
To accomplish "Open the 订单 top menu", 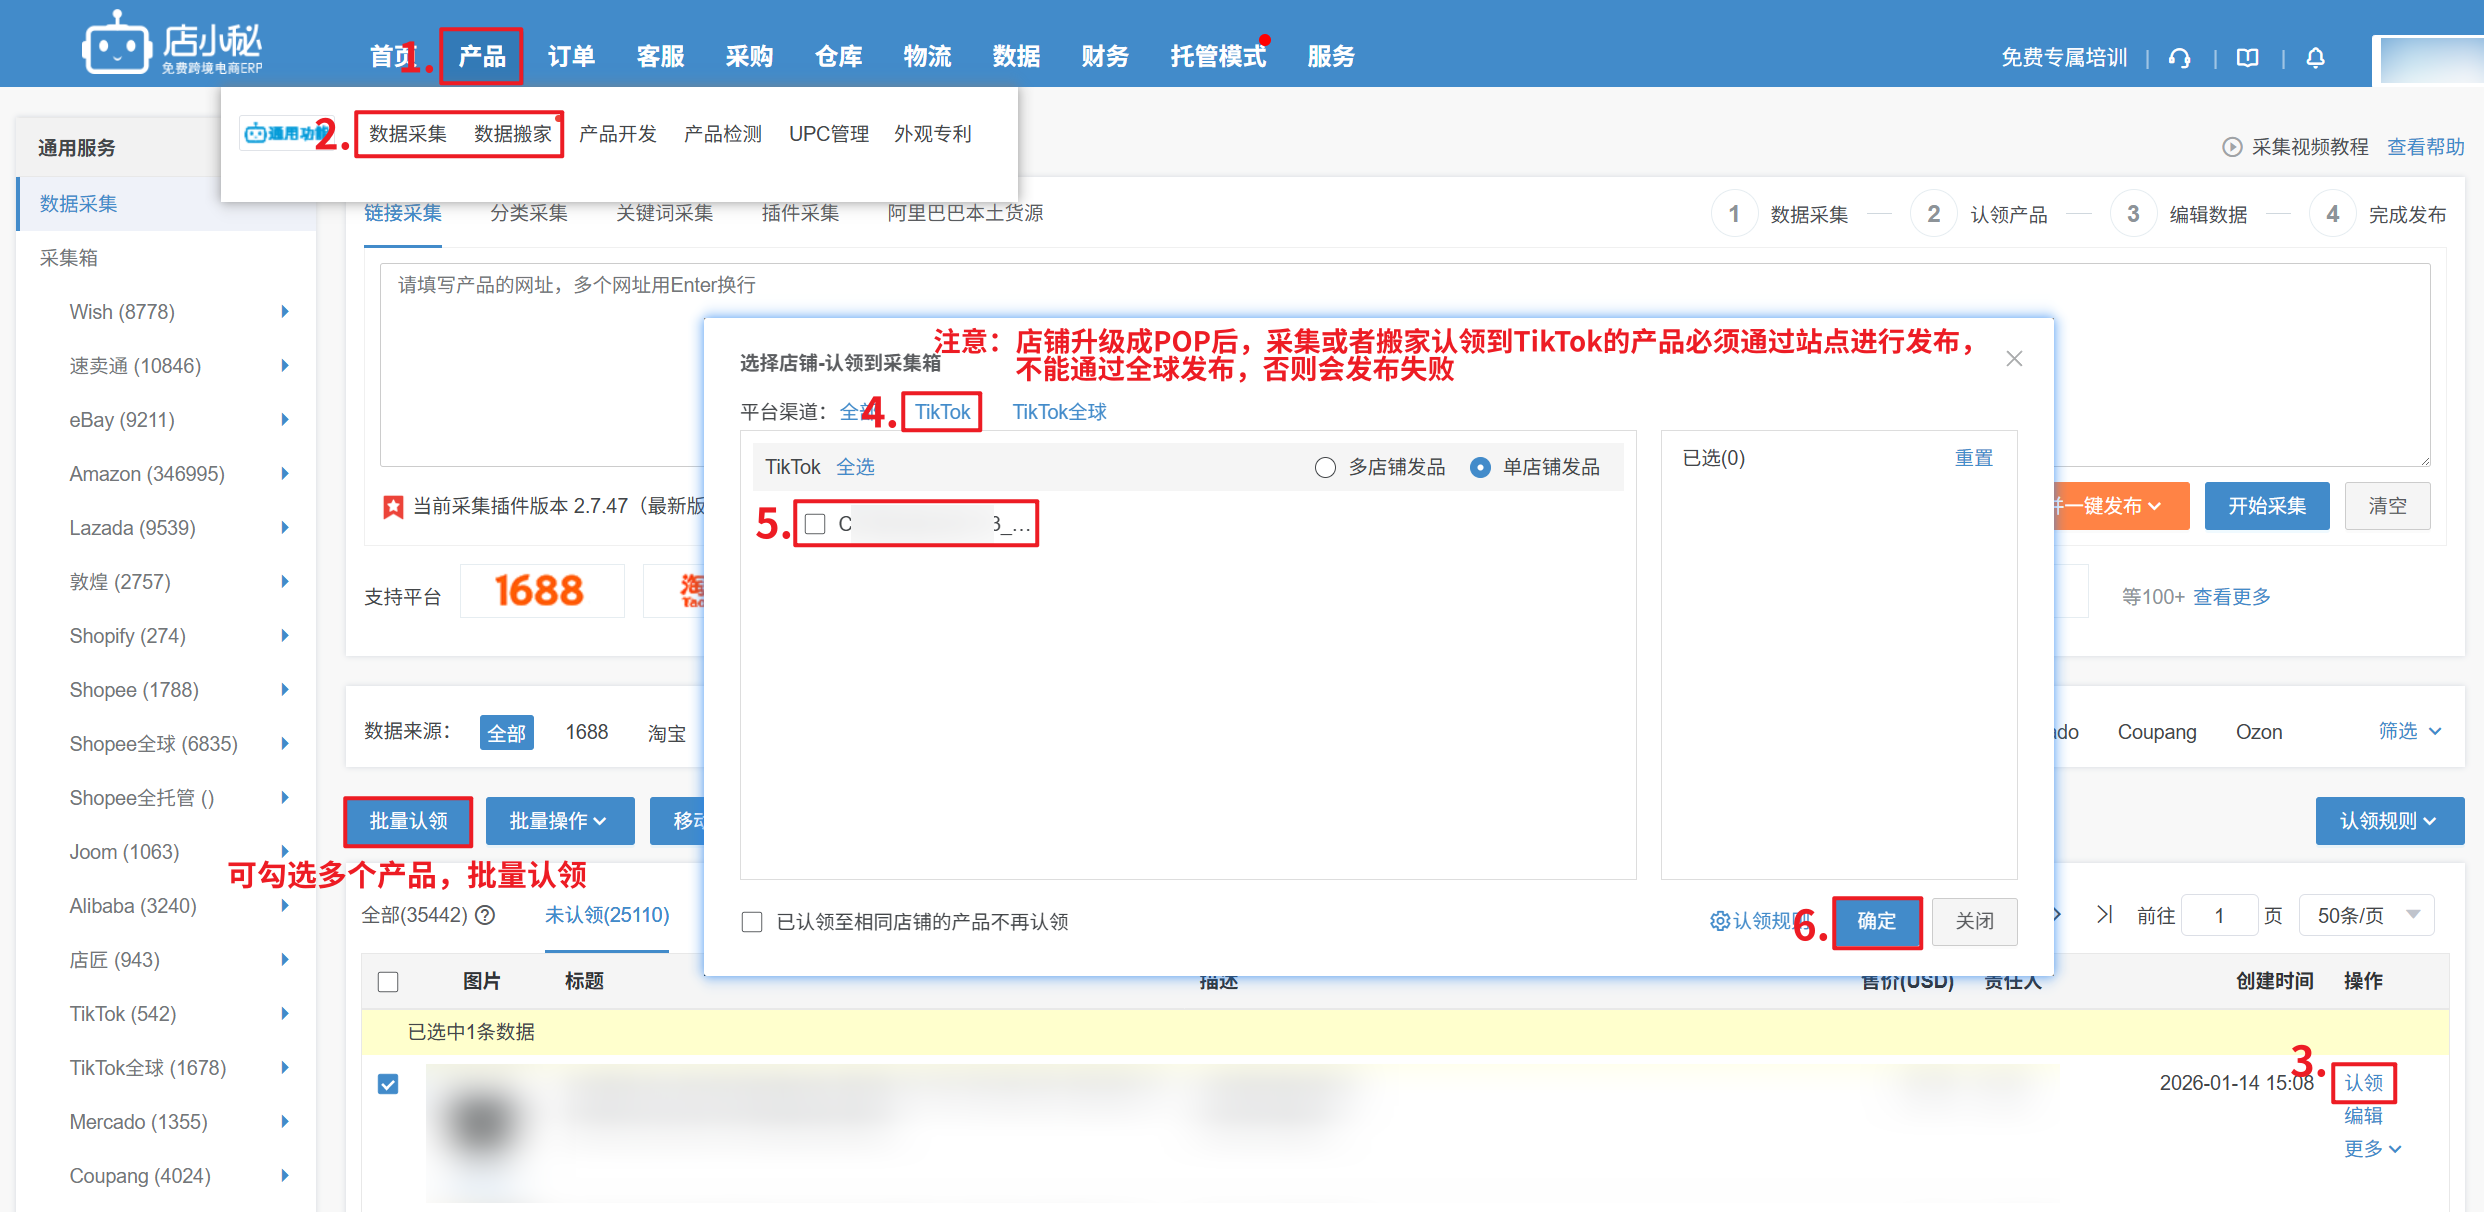I will click(x=571, y=57).
